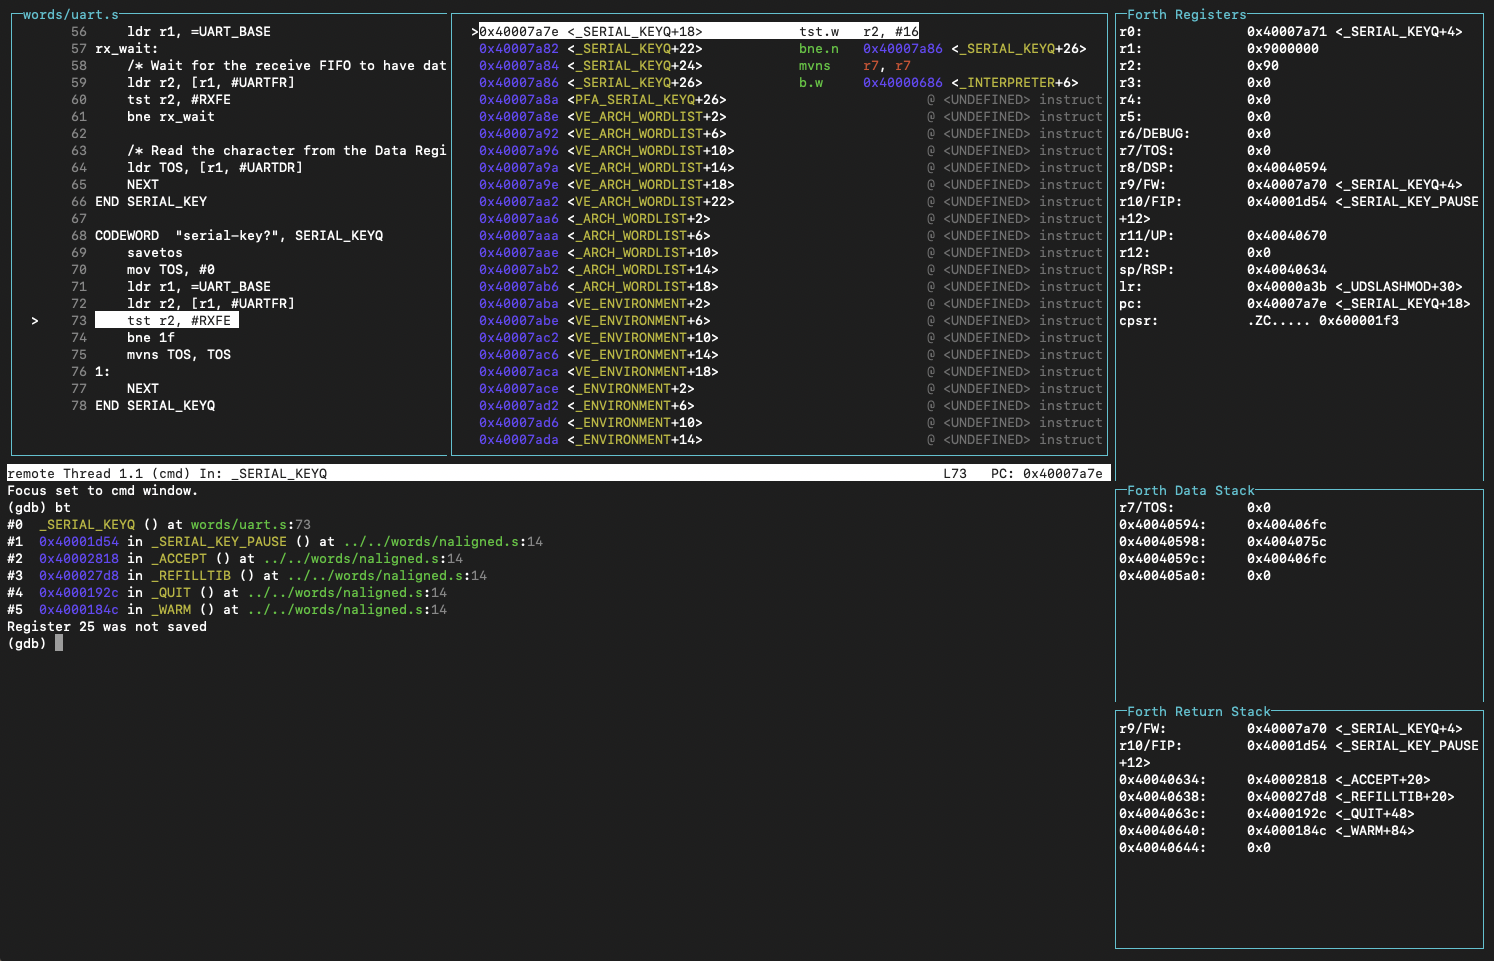
Task: Click the L73 line indicator in status bar
Action: click(x=954, y=474)
